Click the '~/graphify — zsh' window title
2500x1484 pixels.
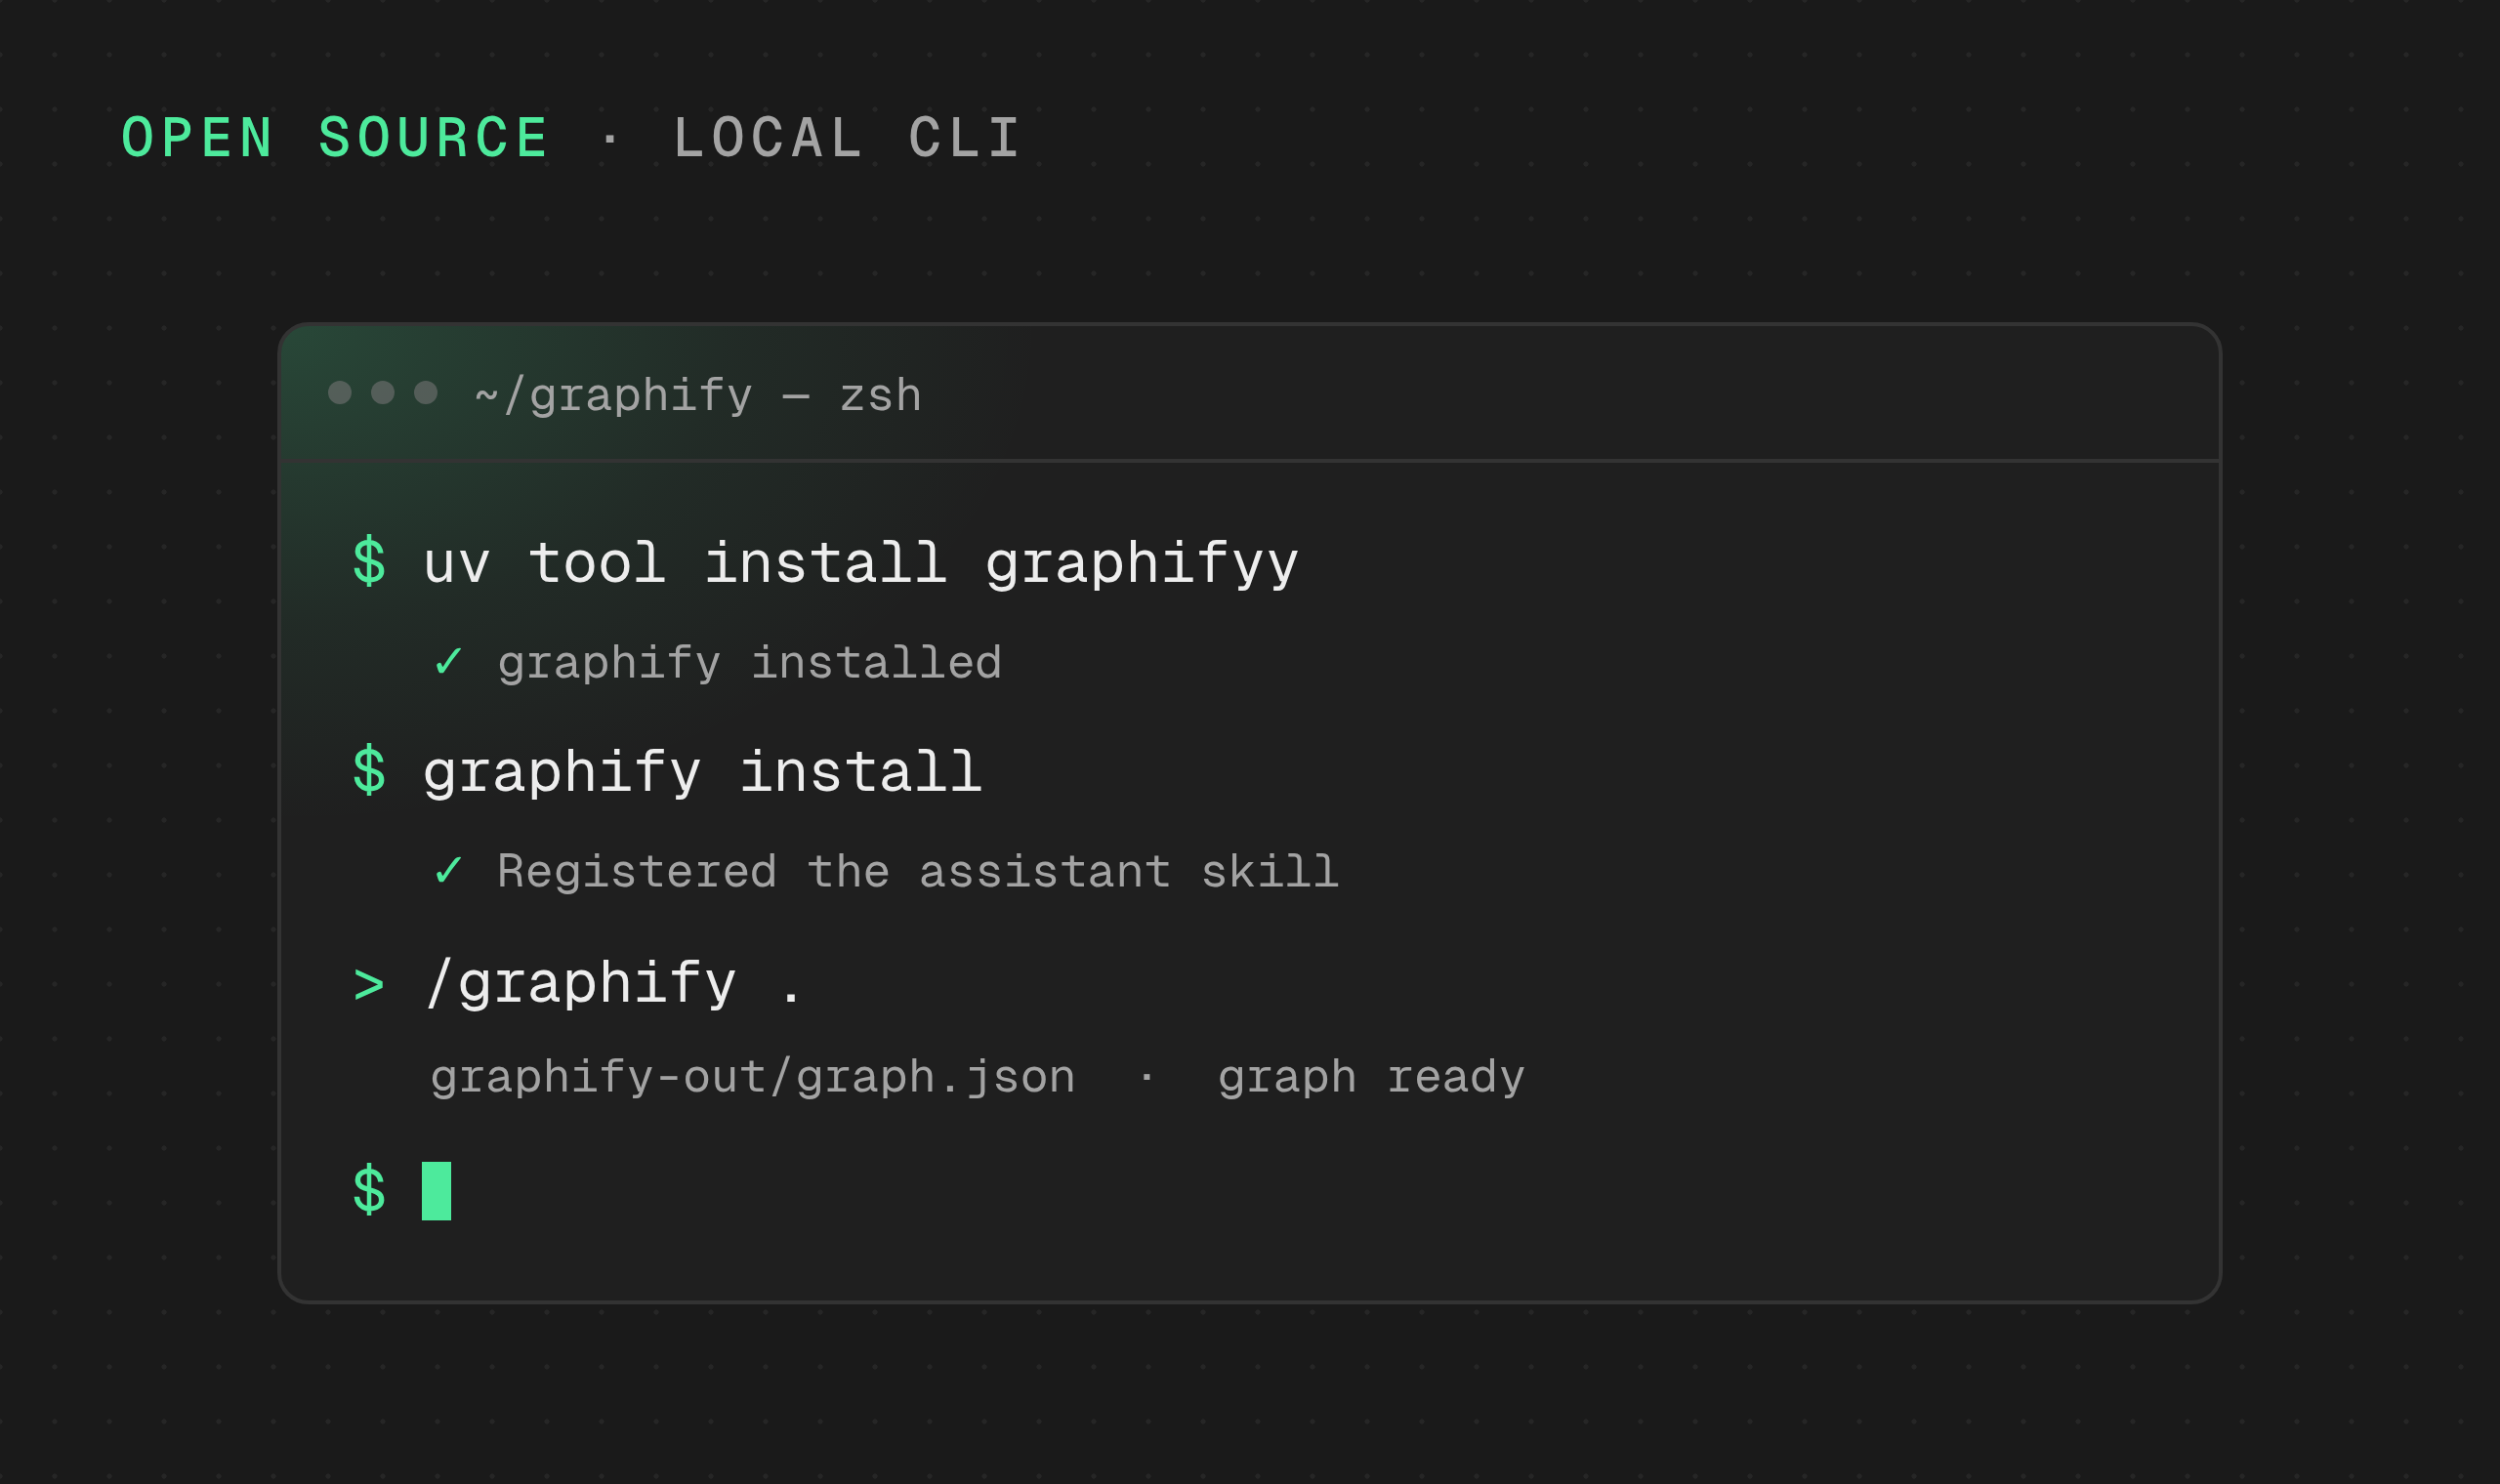click(698, 395)
